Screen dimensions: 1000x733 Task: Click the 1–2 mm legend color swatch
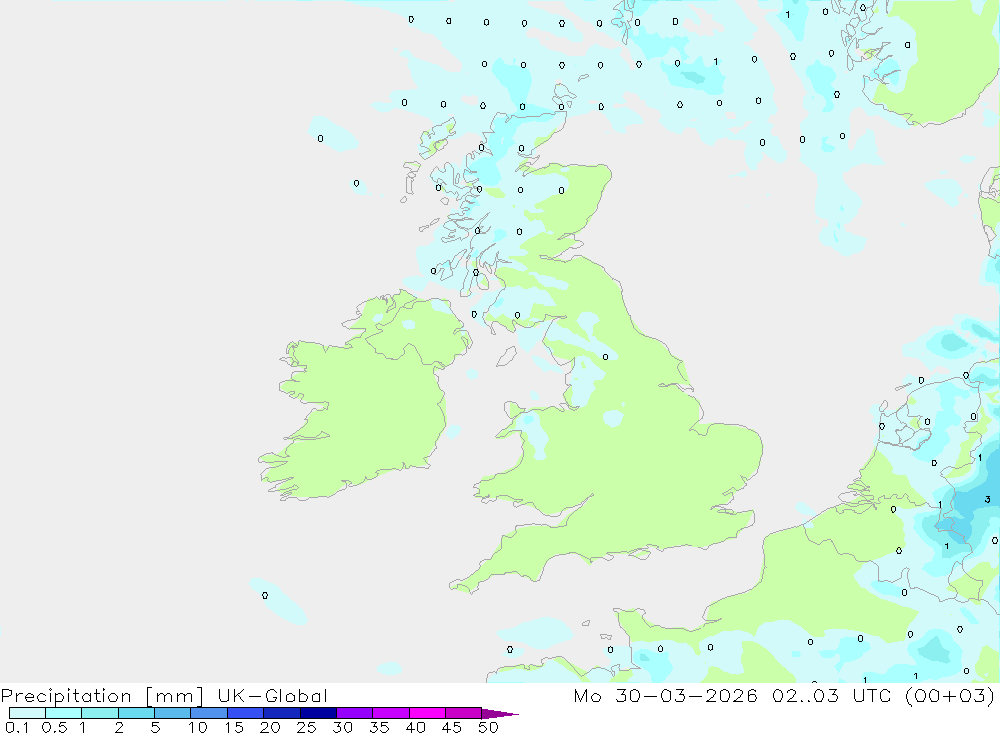click(x=99, y=713)
